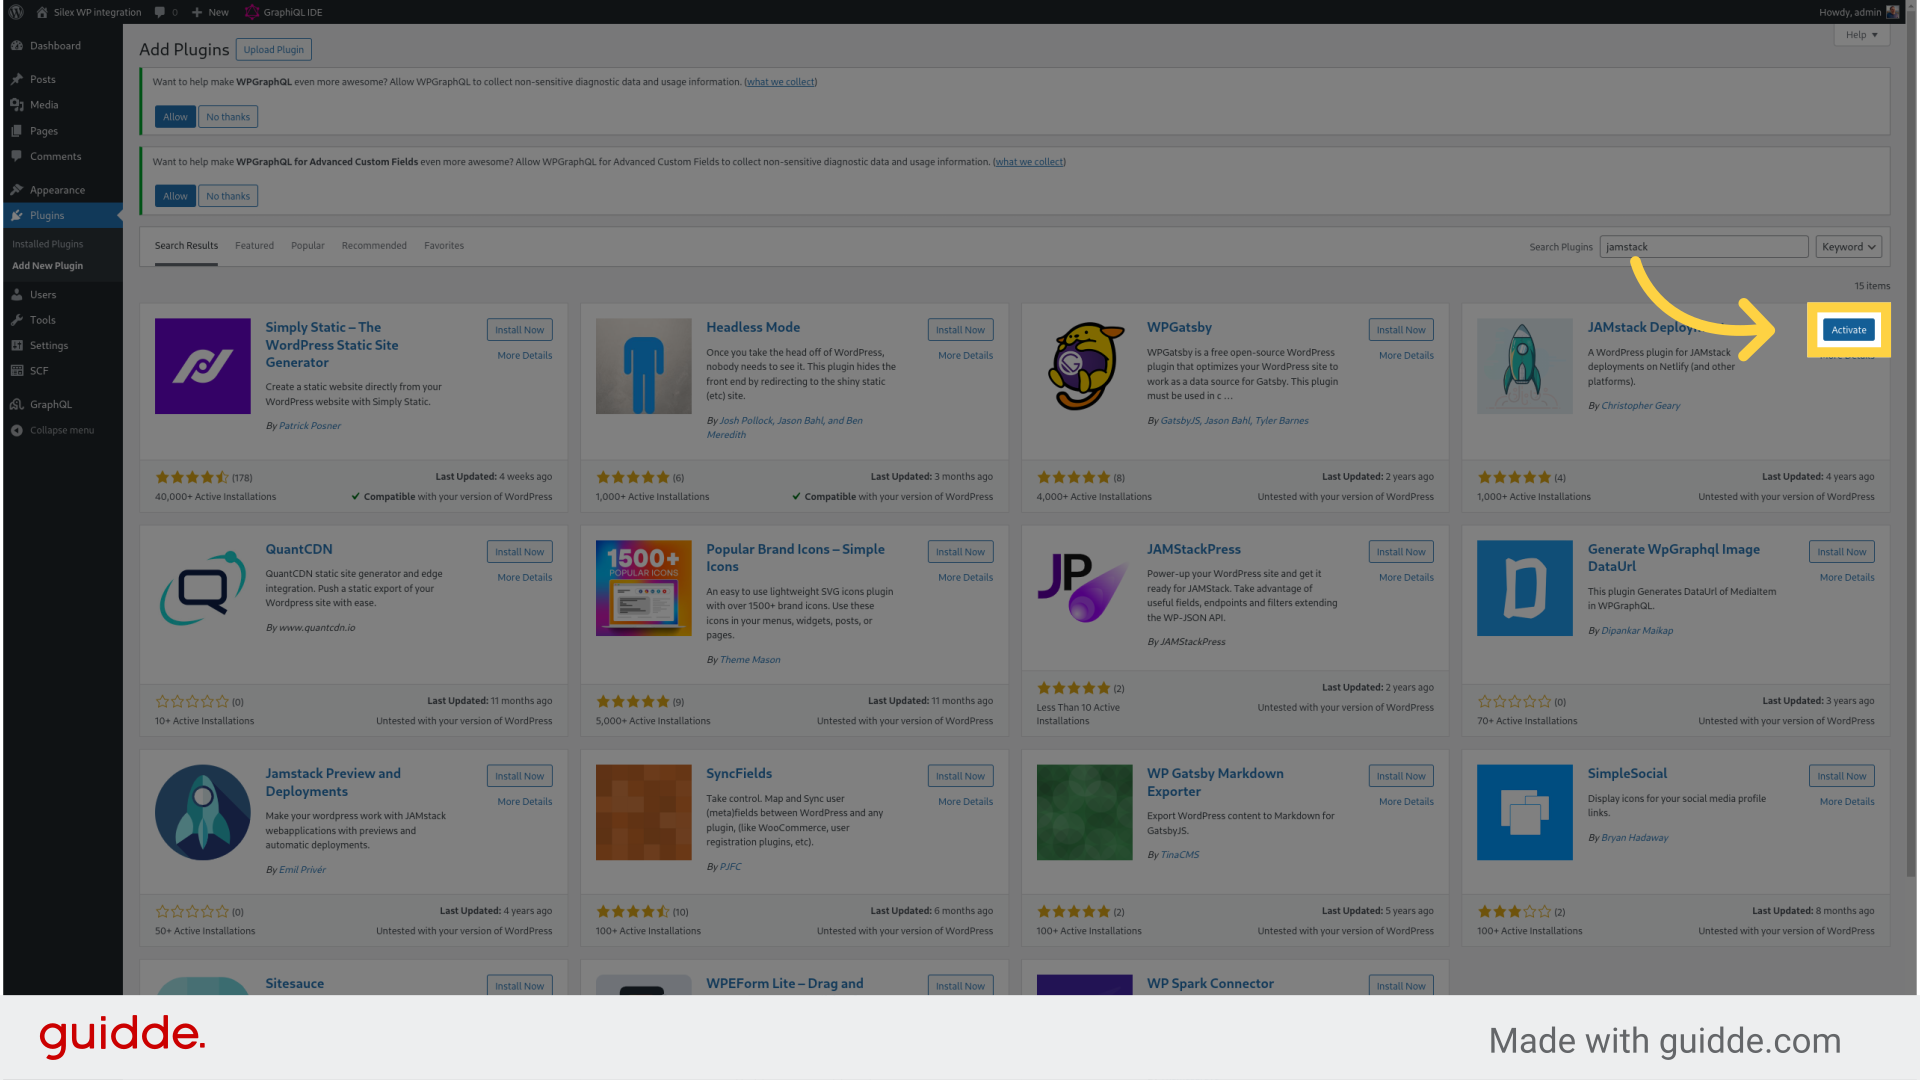Click the Simply Static plugin thumbnail
The width and height of the screenshot is (1920, 1080).
pos(202,366)
